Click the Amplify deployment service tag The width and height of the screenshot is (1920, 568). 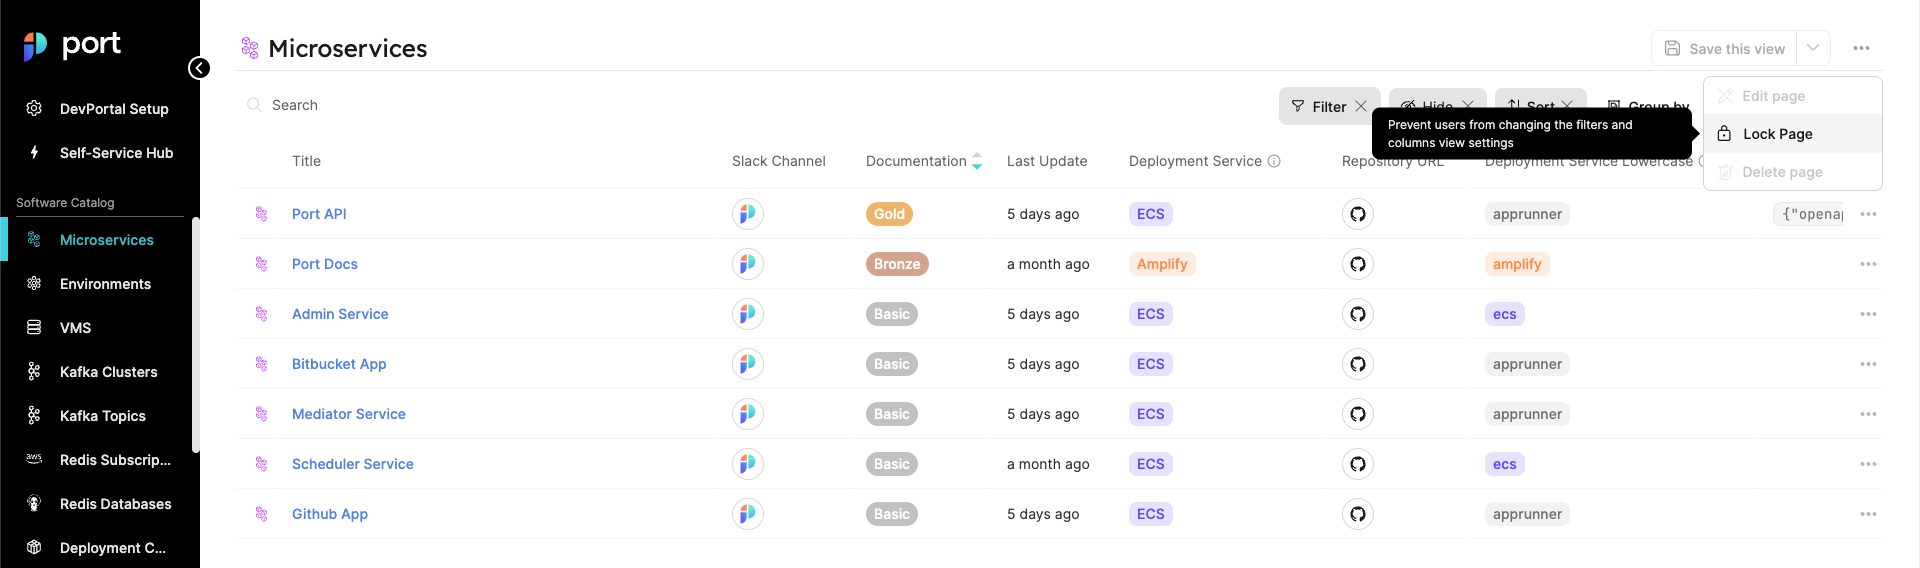tap(1162, 264)
